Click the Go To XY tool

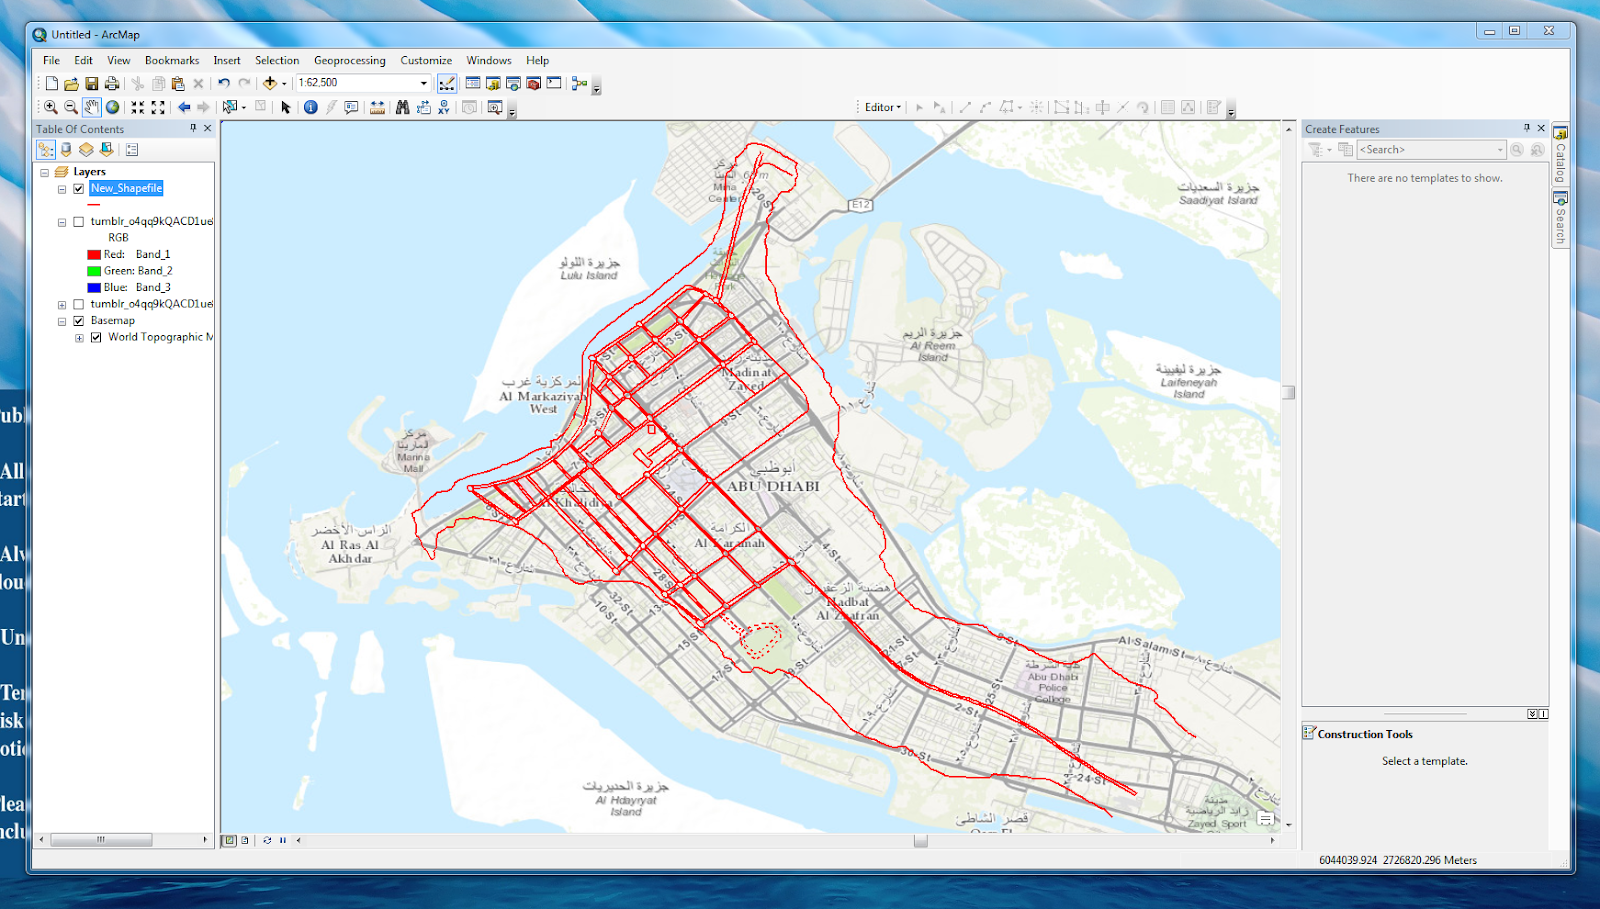[445, 107]
